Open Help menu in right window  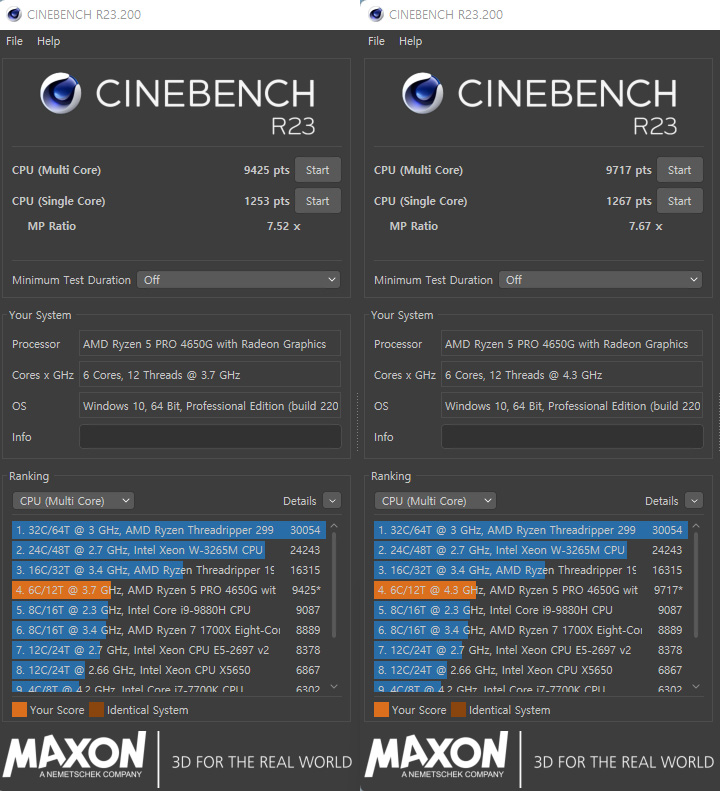(410, 41)
